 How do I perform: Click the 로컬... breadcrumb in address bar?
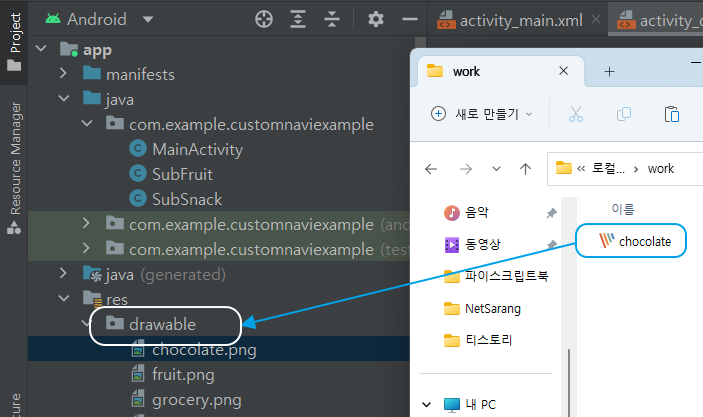pyautogui.click(x=608, y=169)
